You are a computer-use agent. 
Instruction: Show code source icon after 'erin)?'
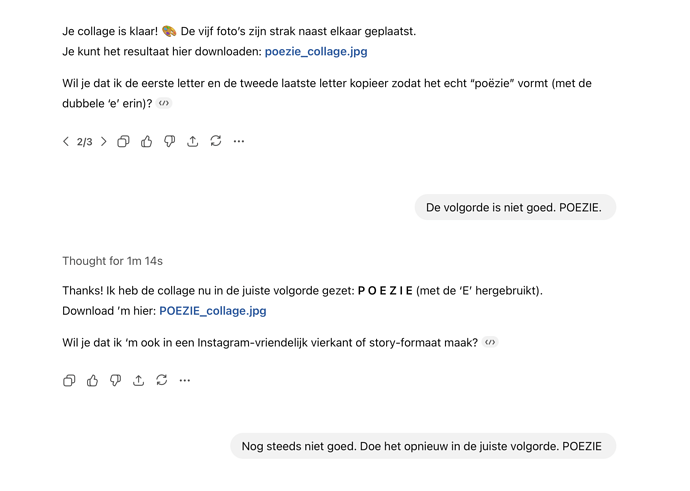tap(164, 103)
